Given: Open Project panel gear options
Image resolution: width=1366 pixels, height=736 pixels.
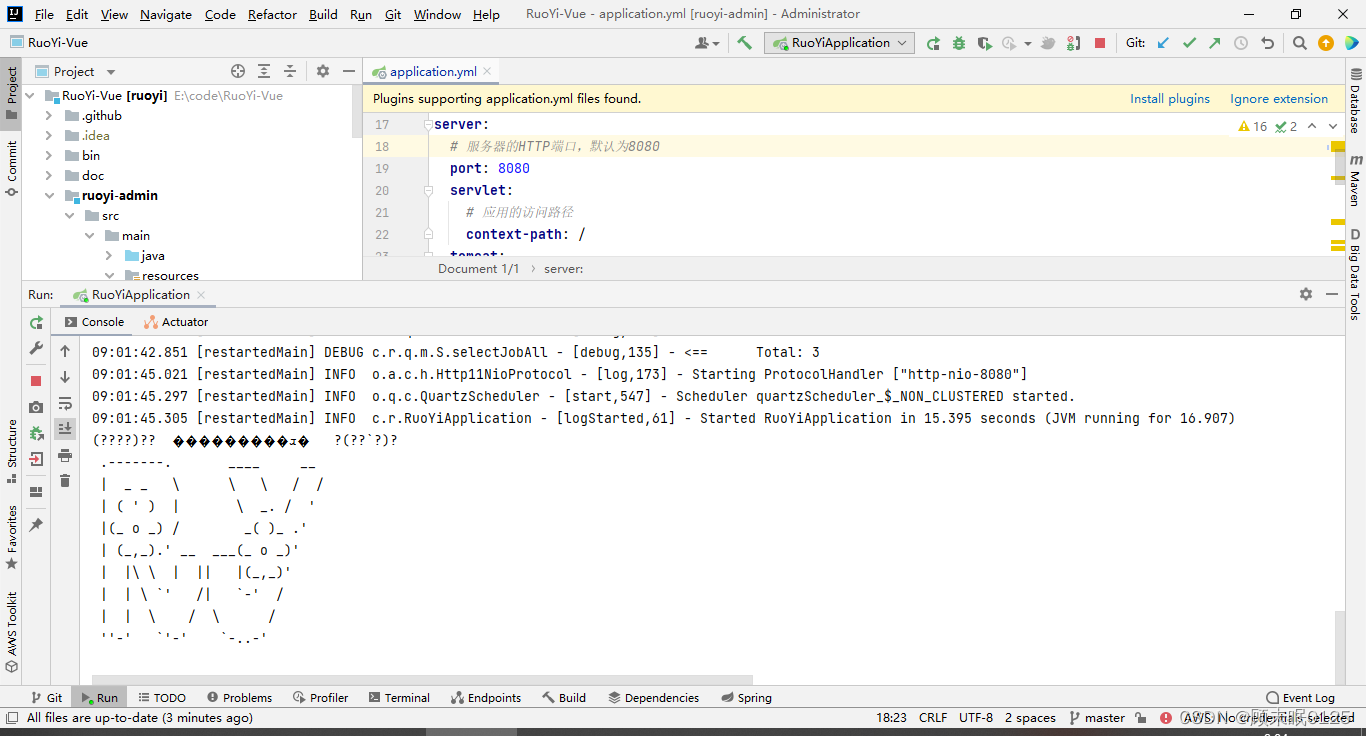Looking at the screenshot, I should (323, 71).
